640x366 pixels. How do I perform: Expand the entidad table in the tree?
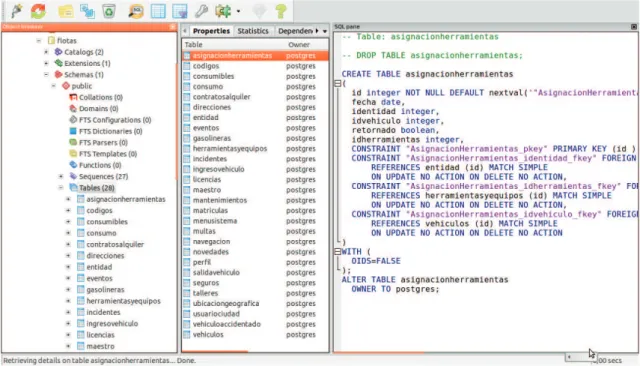click(68, 267)
